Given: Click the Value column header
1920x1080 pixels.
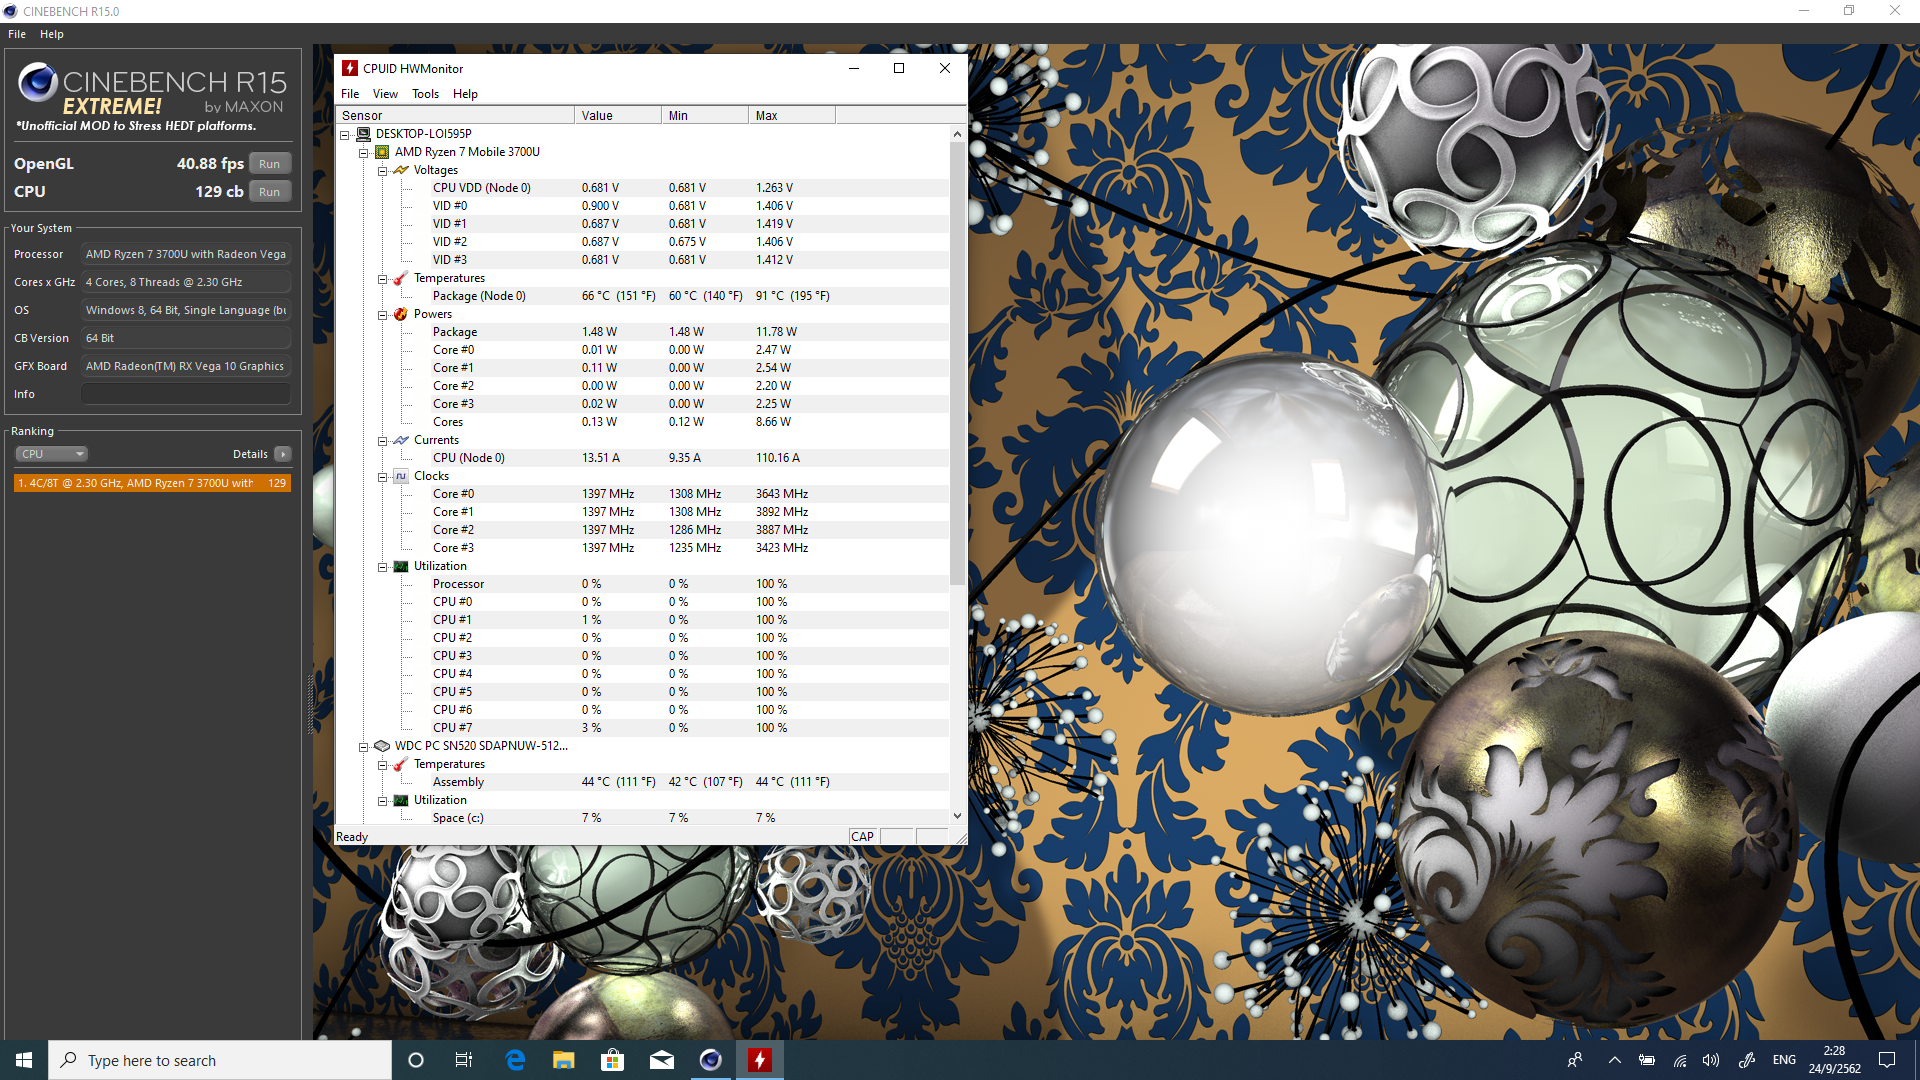Looking at the screenshot, I should 618,116.
